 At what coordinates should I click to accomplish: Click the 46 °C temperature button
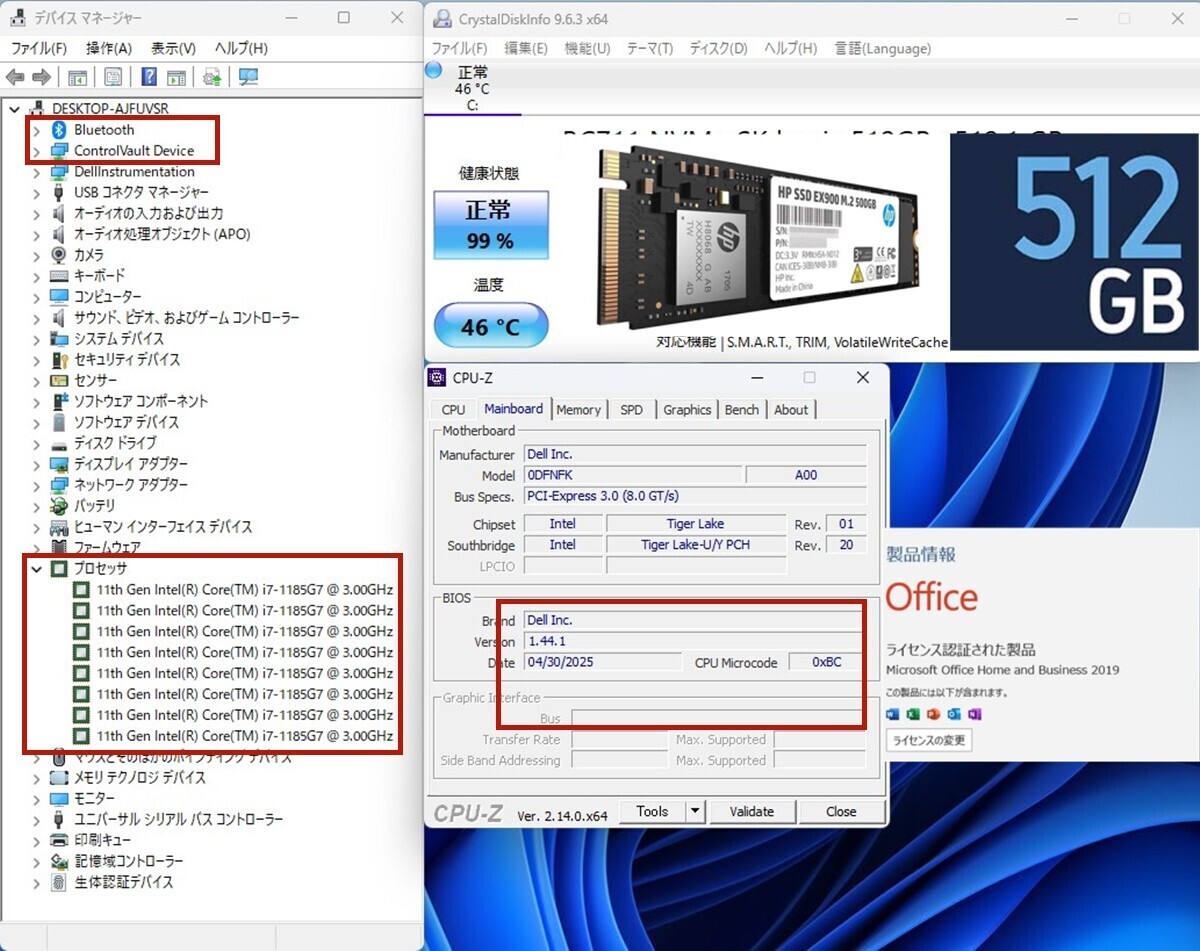pyautogui.click(x=491, y=326)
